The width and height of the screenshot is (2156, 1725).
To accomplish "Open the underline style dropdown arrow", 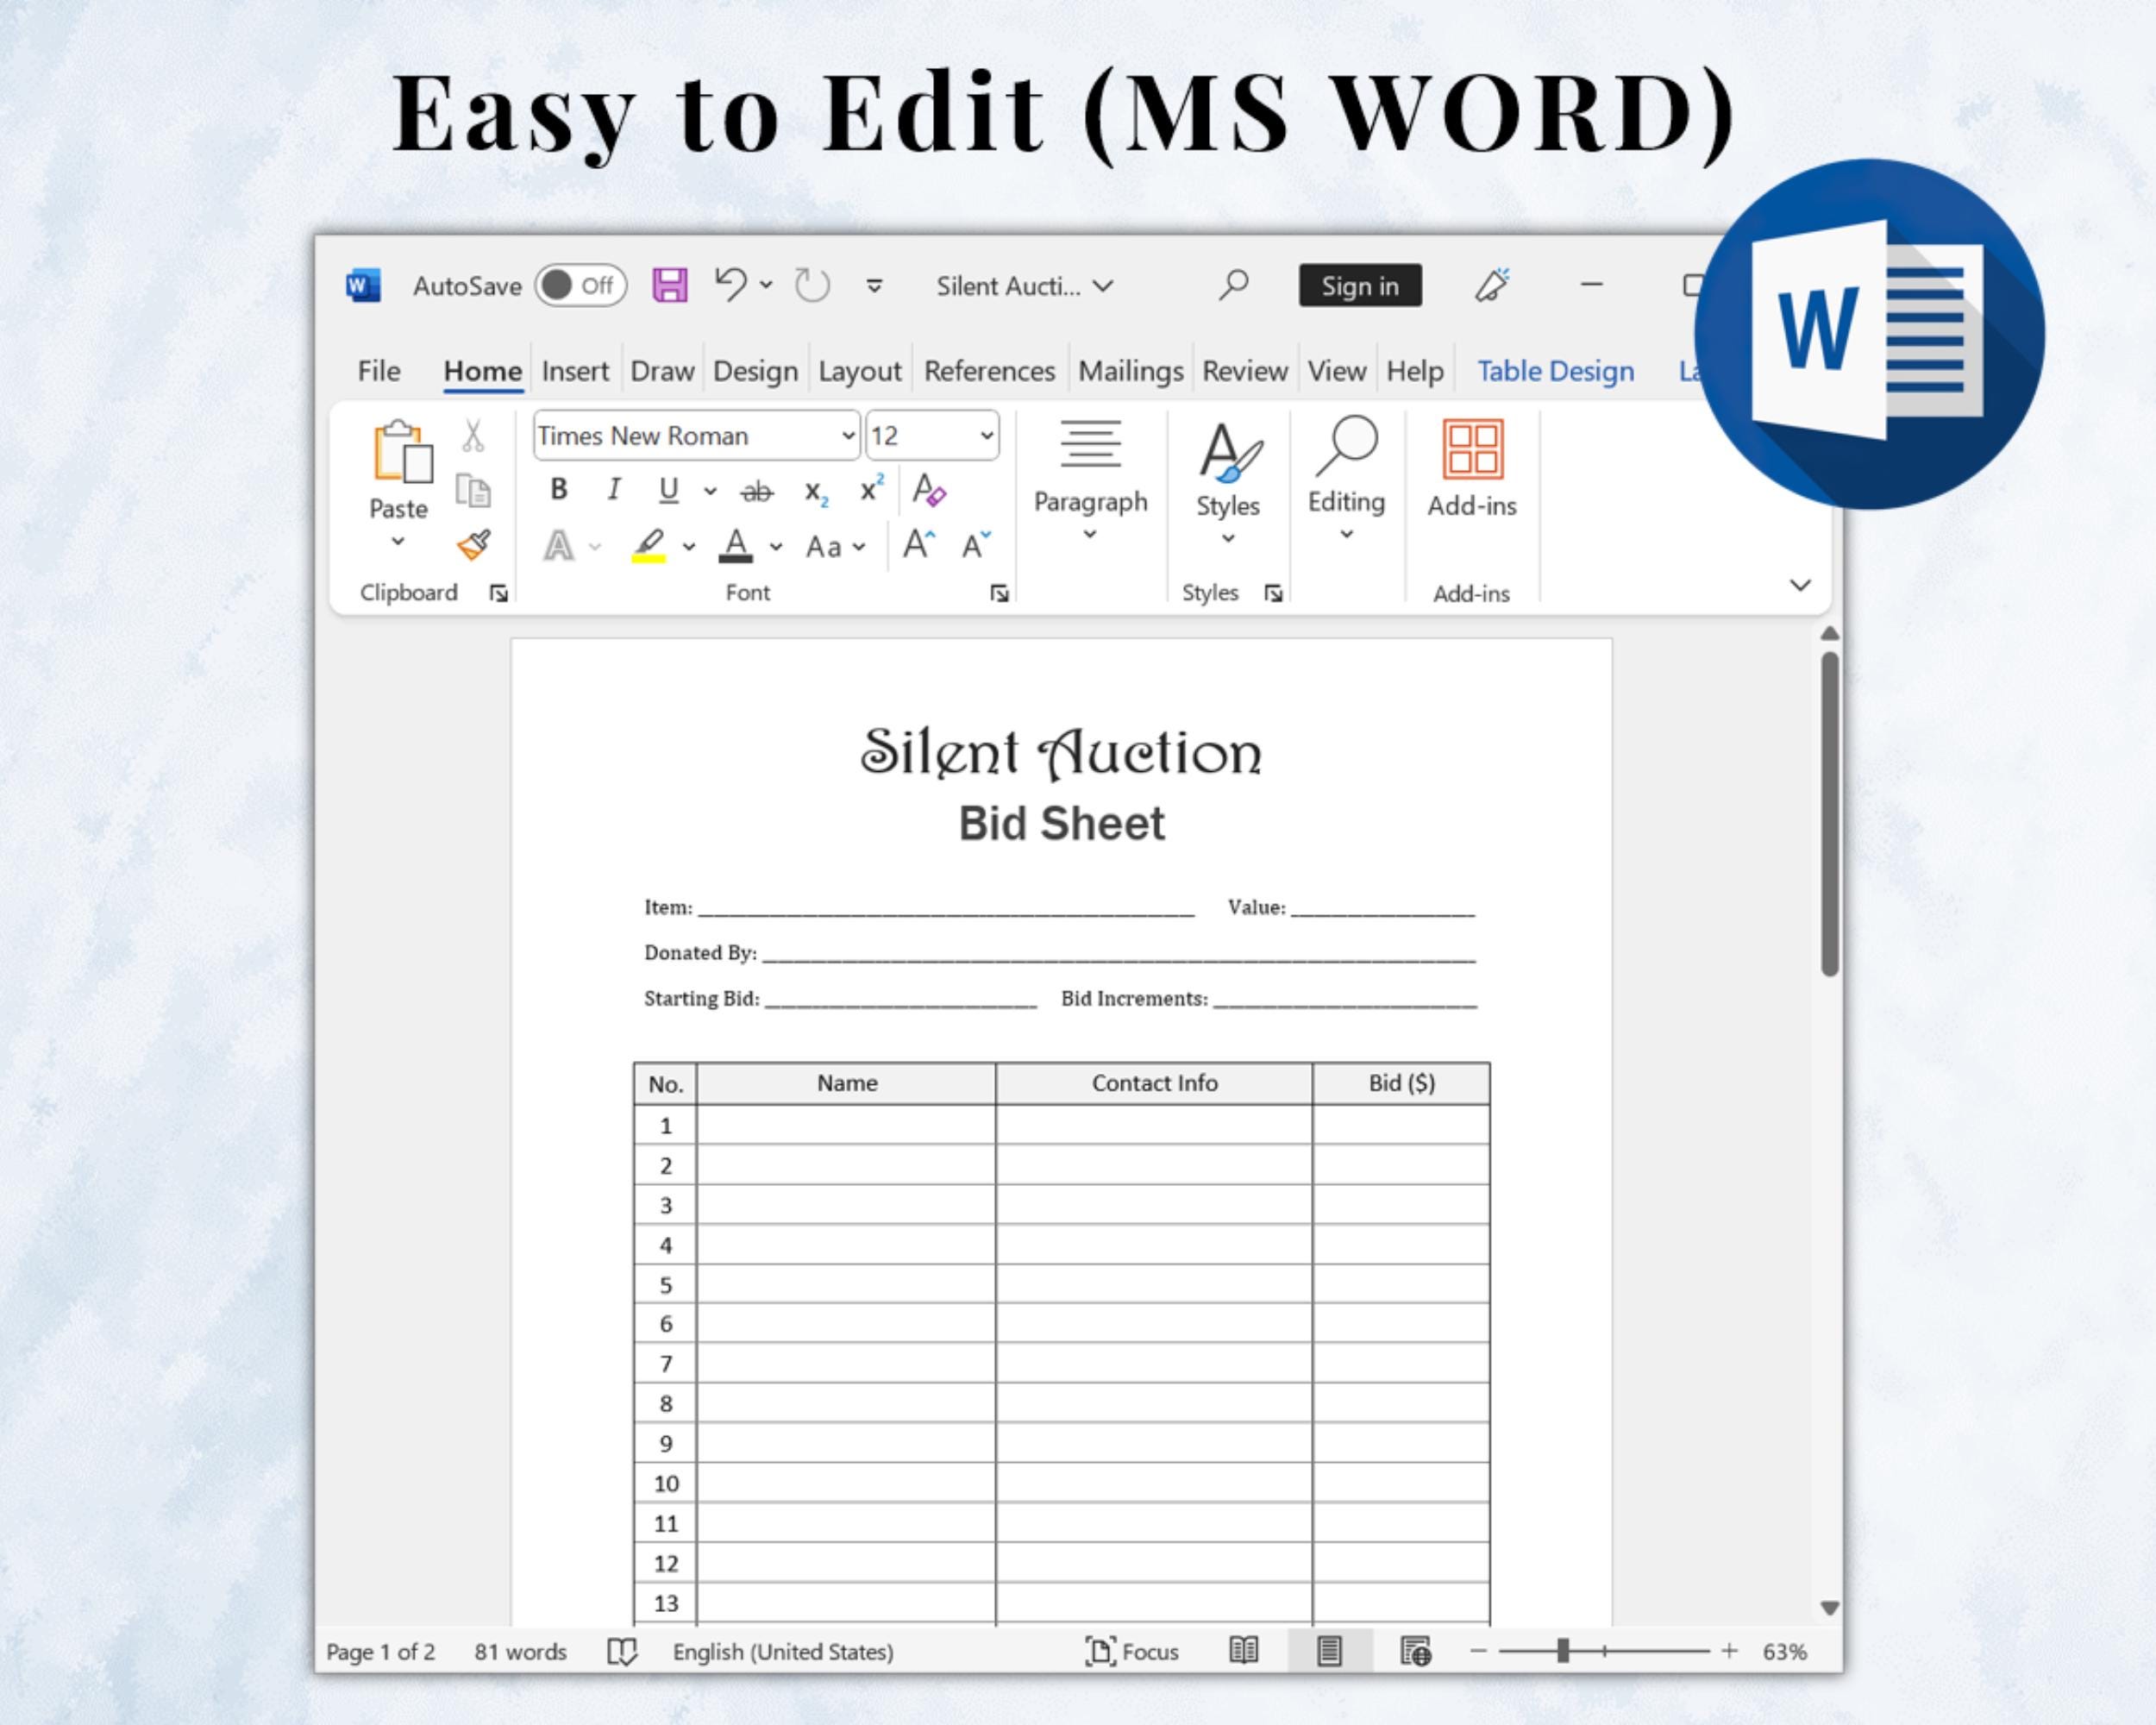I will (x=710, y=491).
